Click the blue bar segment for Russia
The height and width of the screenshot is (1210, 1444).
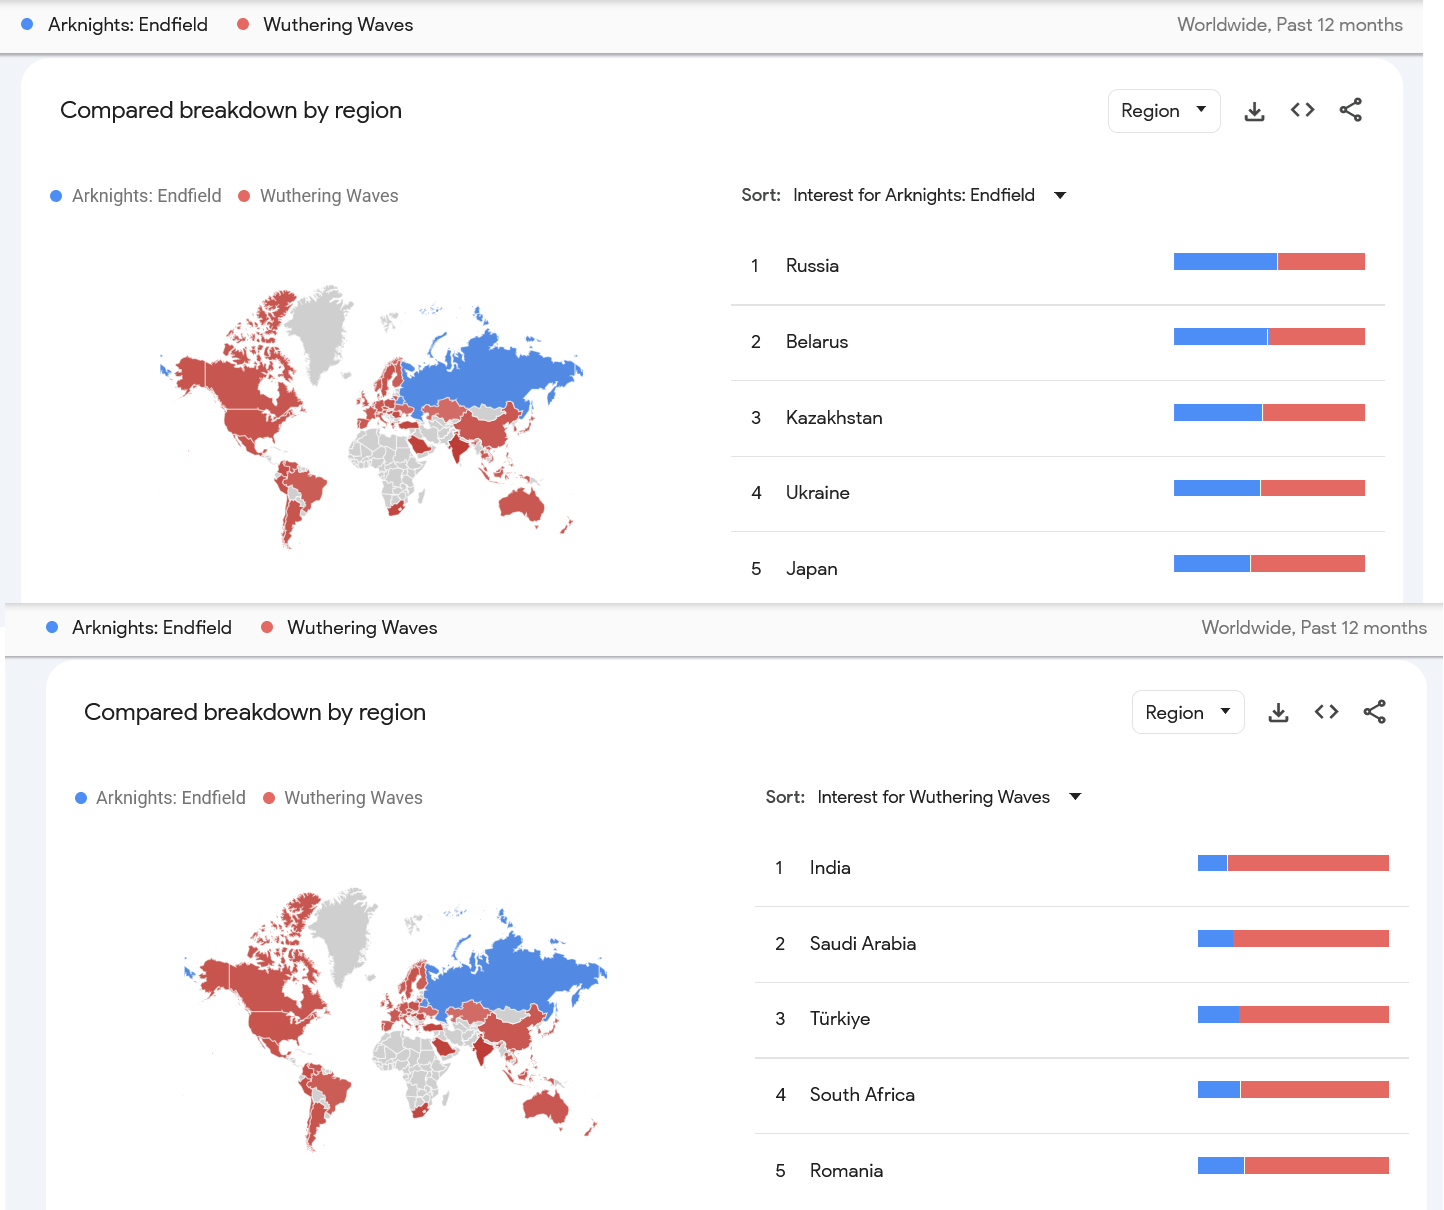1225,262
